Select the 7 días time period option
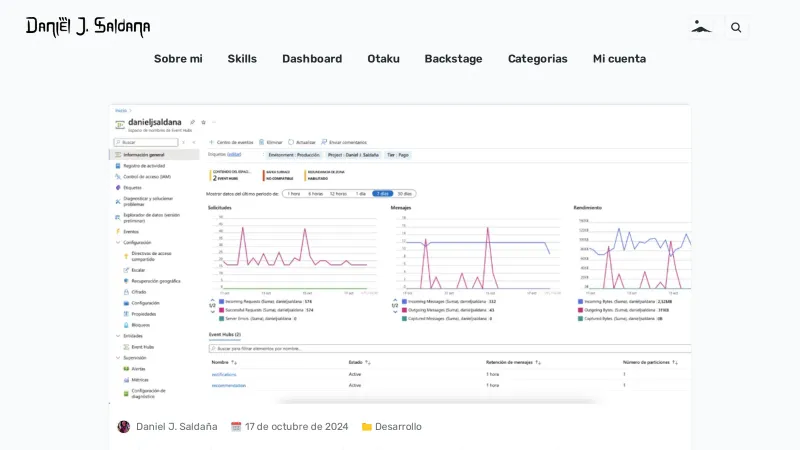 [382, 193]
